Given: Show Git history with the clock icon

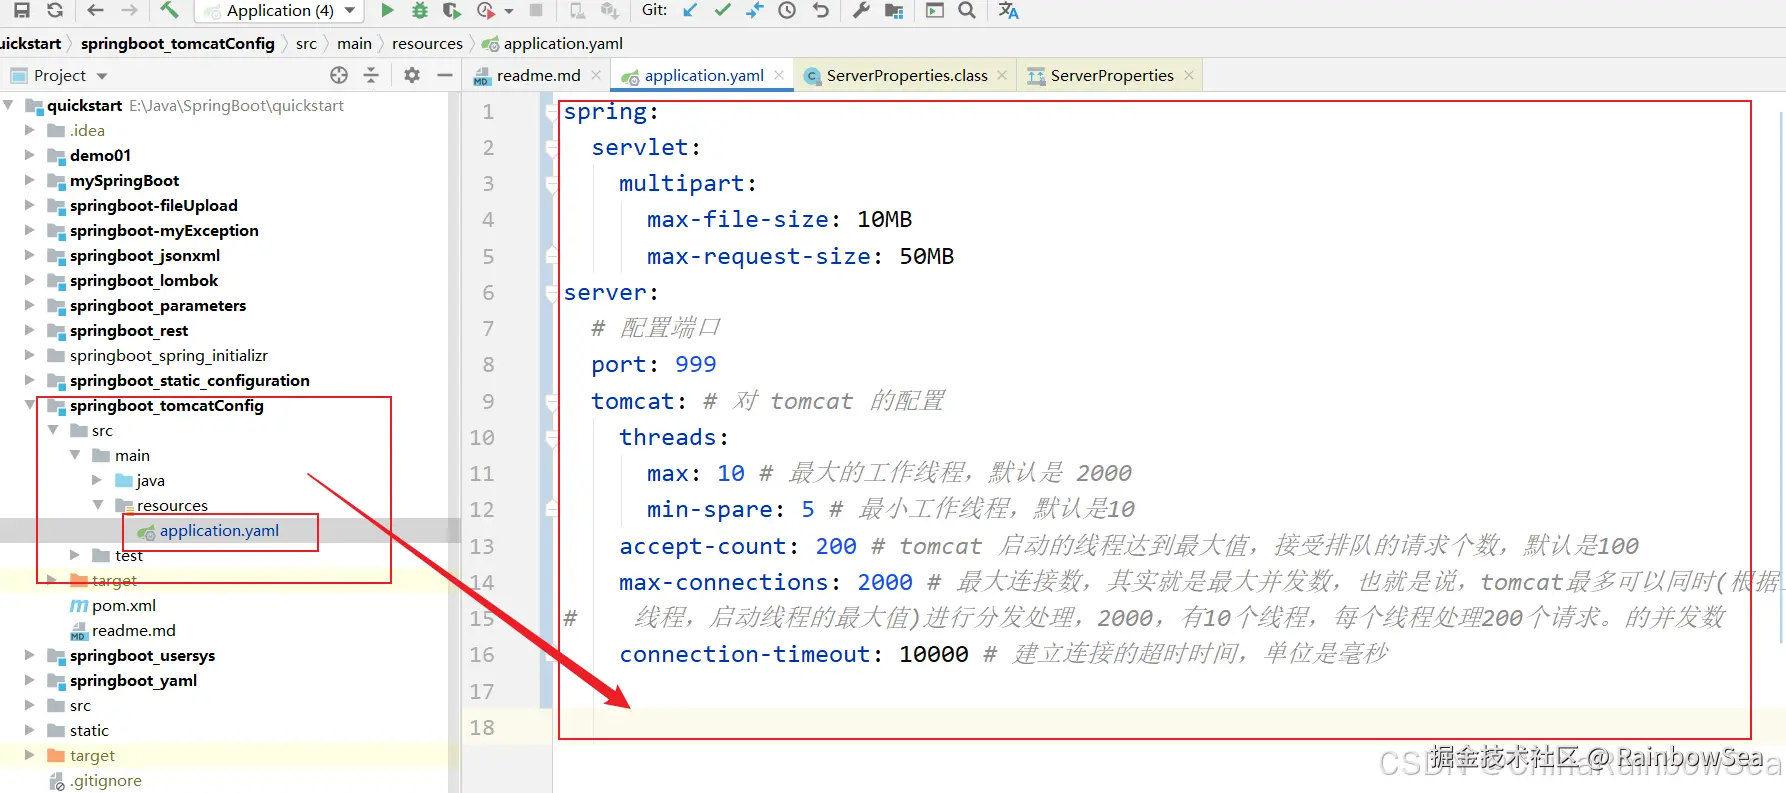Looking at the screenshot, I should [x=787, y=10].
